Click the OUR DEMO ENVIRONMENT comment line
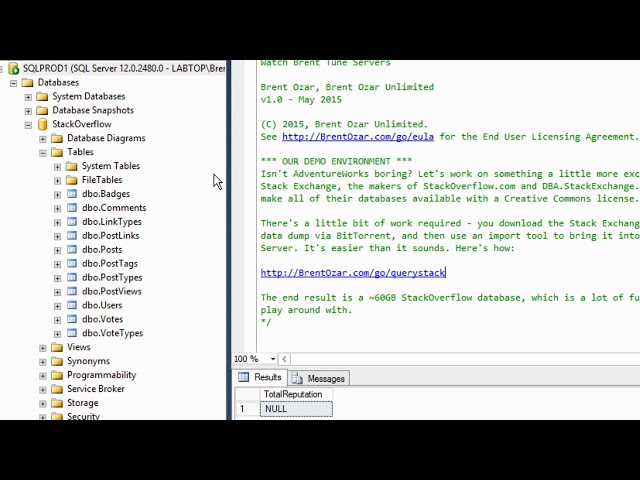Screen dimensions: 640x480 coord(336,161)
